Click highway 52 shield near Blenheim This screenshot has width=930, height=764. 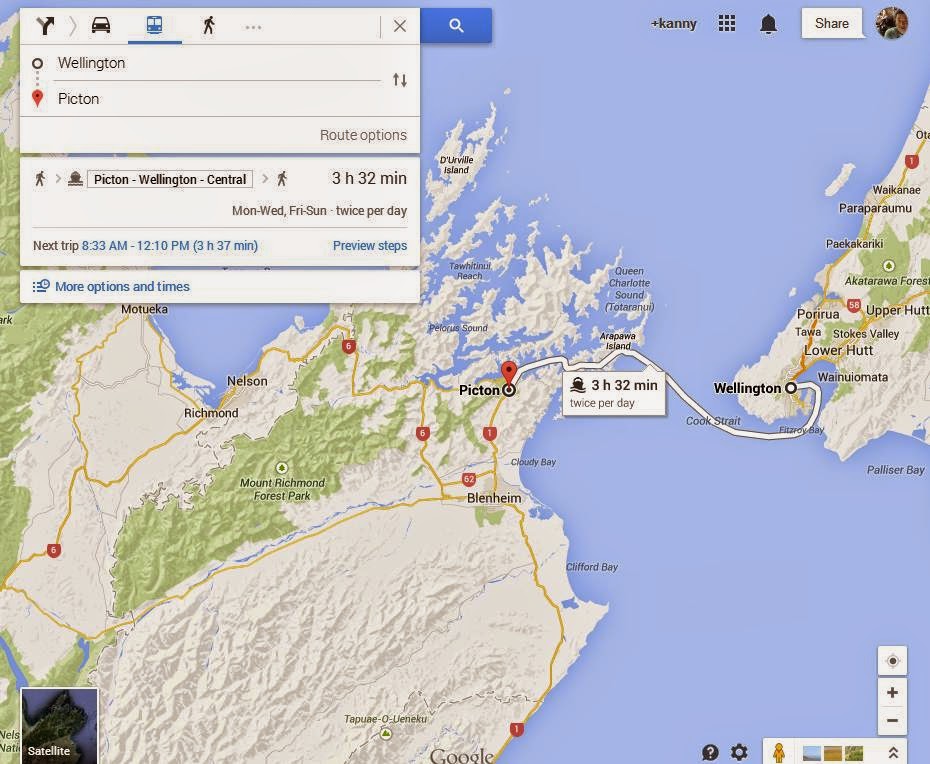point(469,479)
